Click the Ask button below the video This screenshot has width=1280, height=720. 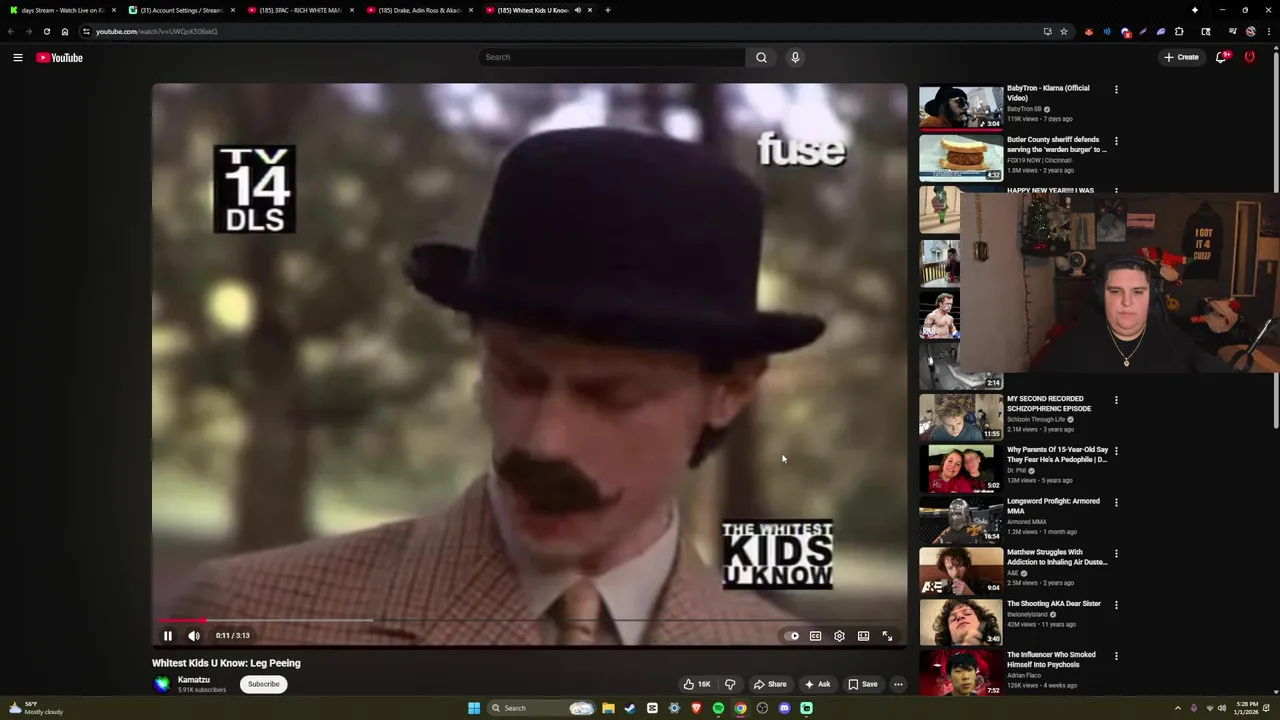point(816,685)
